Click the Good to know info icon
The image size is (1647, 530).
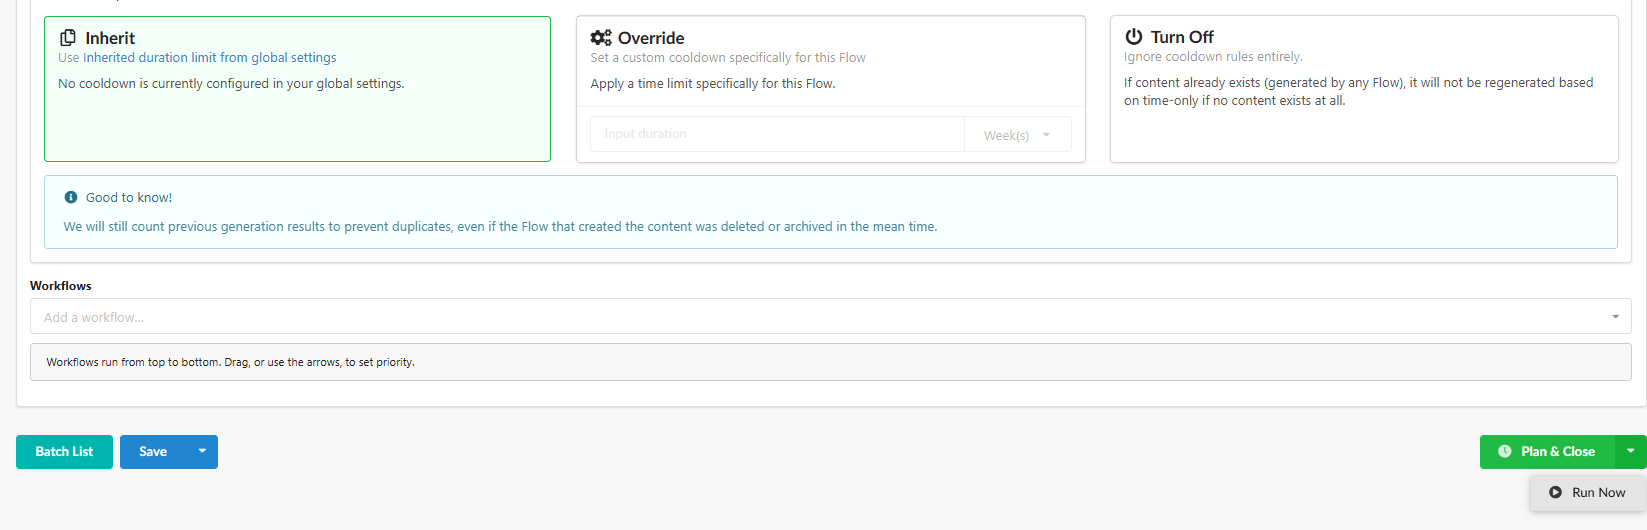[x=71, y=198]
